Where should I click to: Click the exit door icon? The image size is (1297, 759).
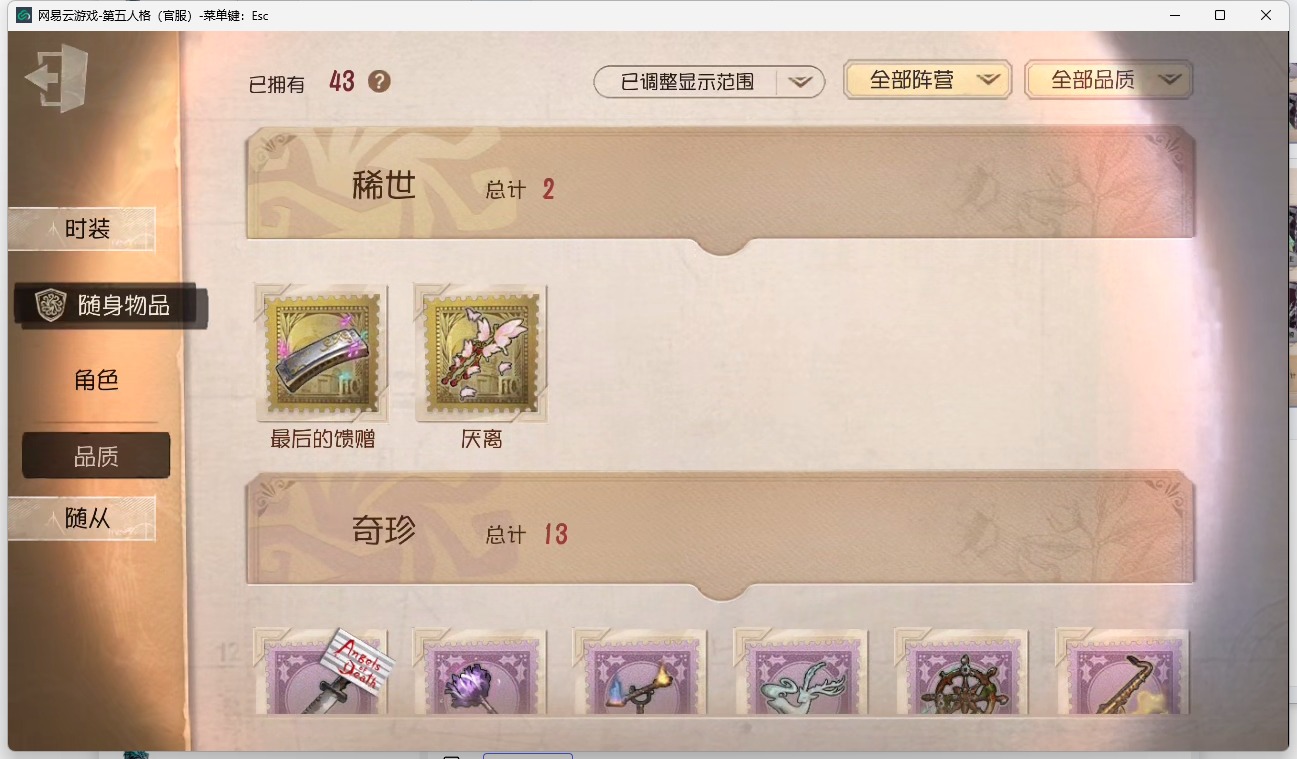[x=56, y=77]
